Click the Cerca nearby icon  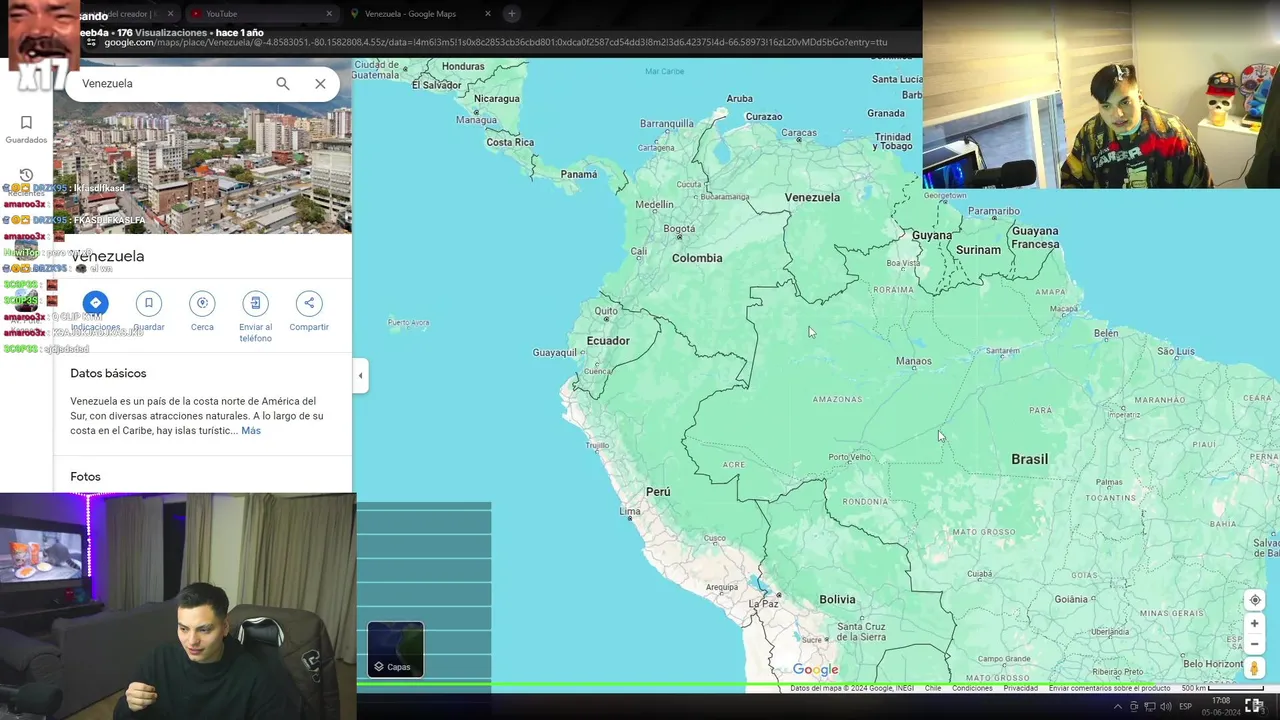(x=202, y=303)
